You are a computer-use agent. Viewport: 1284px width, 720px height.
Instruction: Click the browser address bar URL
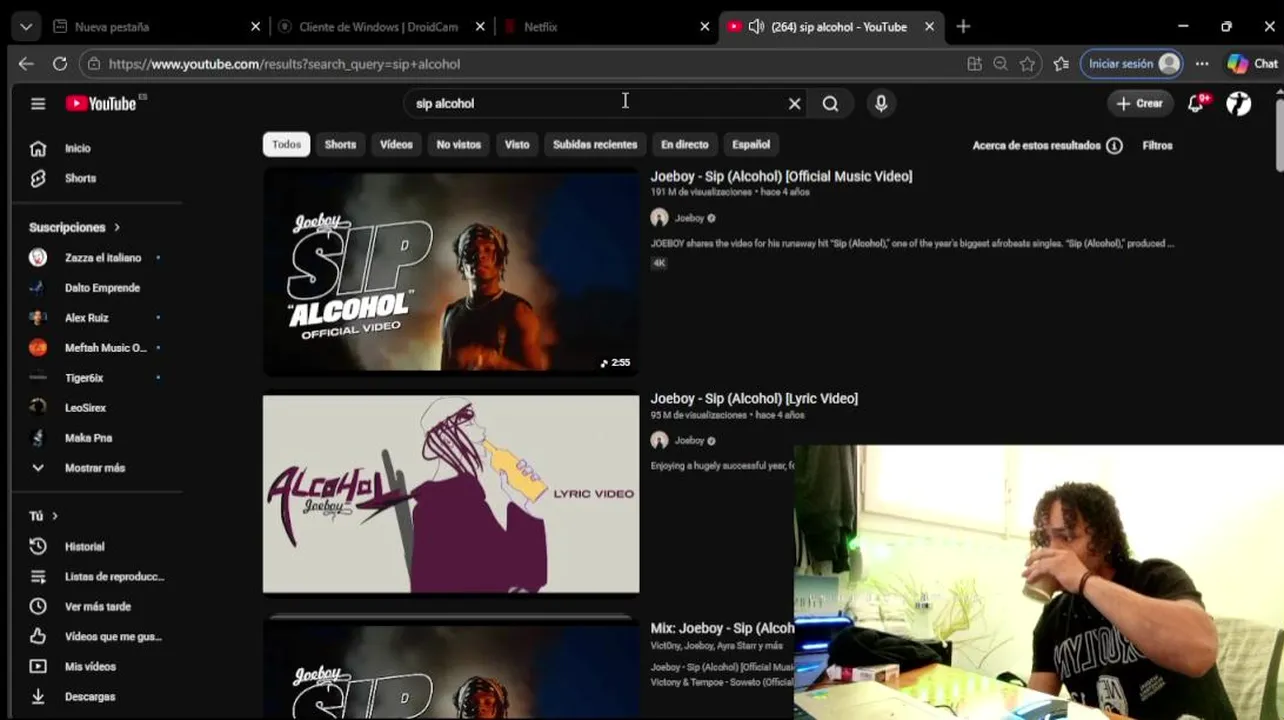[x=284, y=63]
